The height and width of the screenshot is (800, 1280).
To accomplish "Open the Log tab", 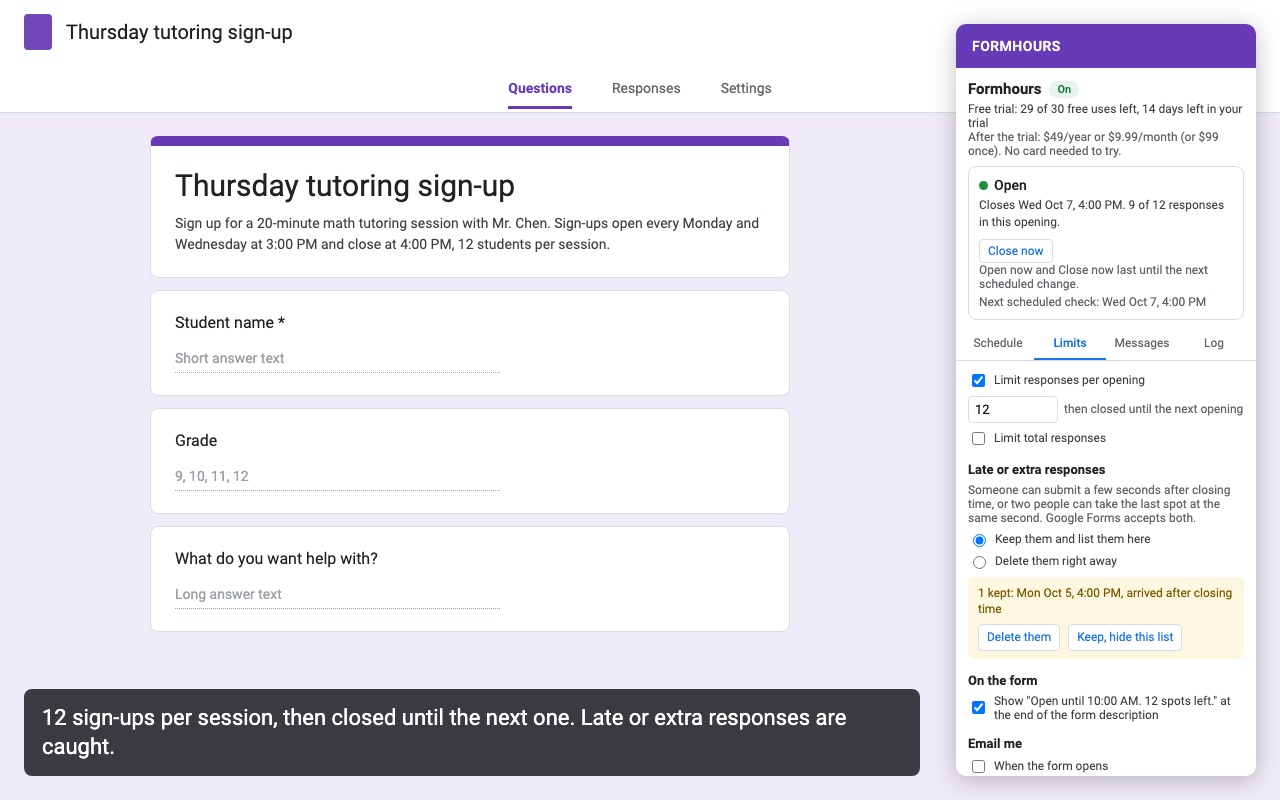I will (x=1214, y=343).
